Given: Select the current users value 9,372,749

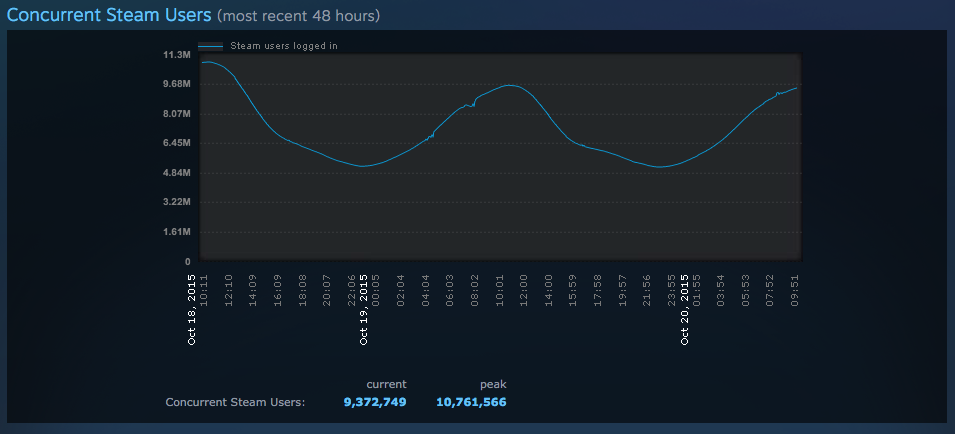Looking at the screenshot, I should click(375, 402).
